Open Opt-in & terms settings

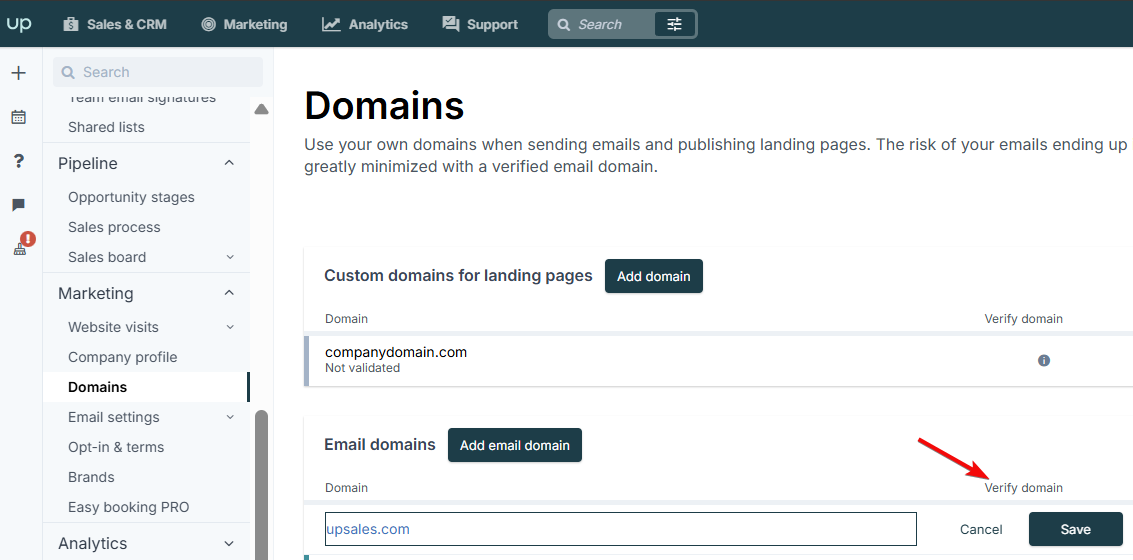click(x=116, y=447)
